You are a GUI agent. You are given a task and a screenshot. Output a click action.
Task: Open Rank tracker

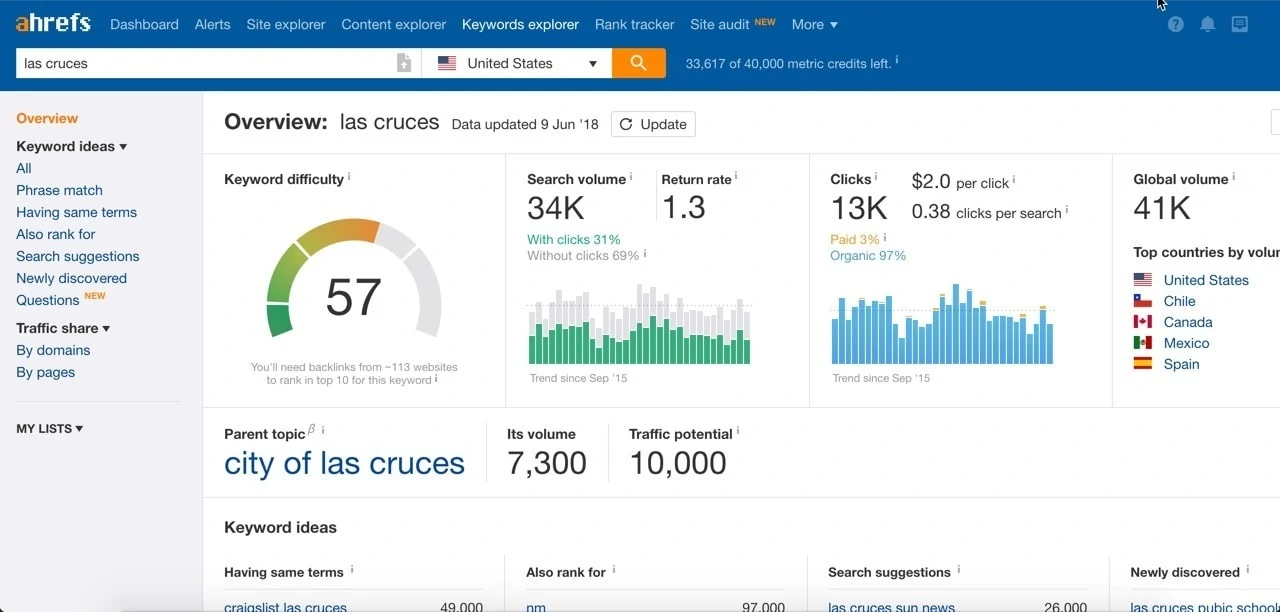pyautogui.click(x=635, y=24)
